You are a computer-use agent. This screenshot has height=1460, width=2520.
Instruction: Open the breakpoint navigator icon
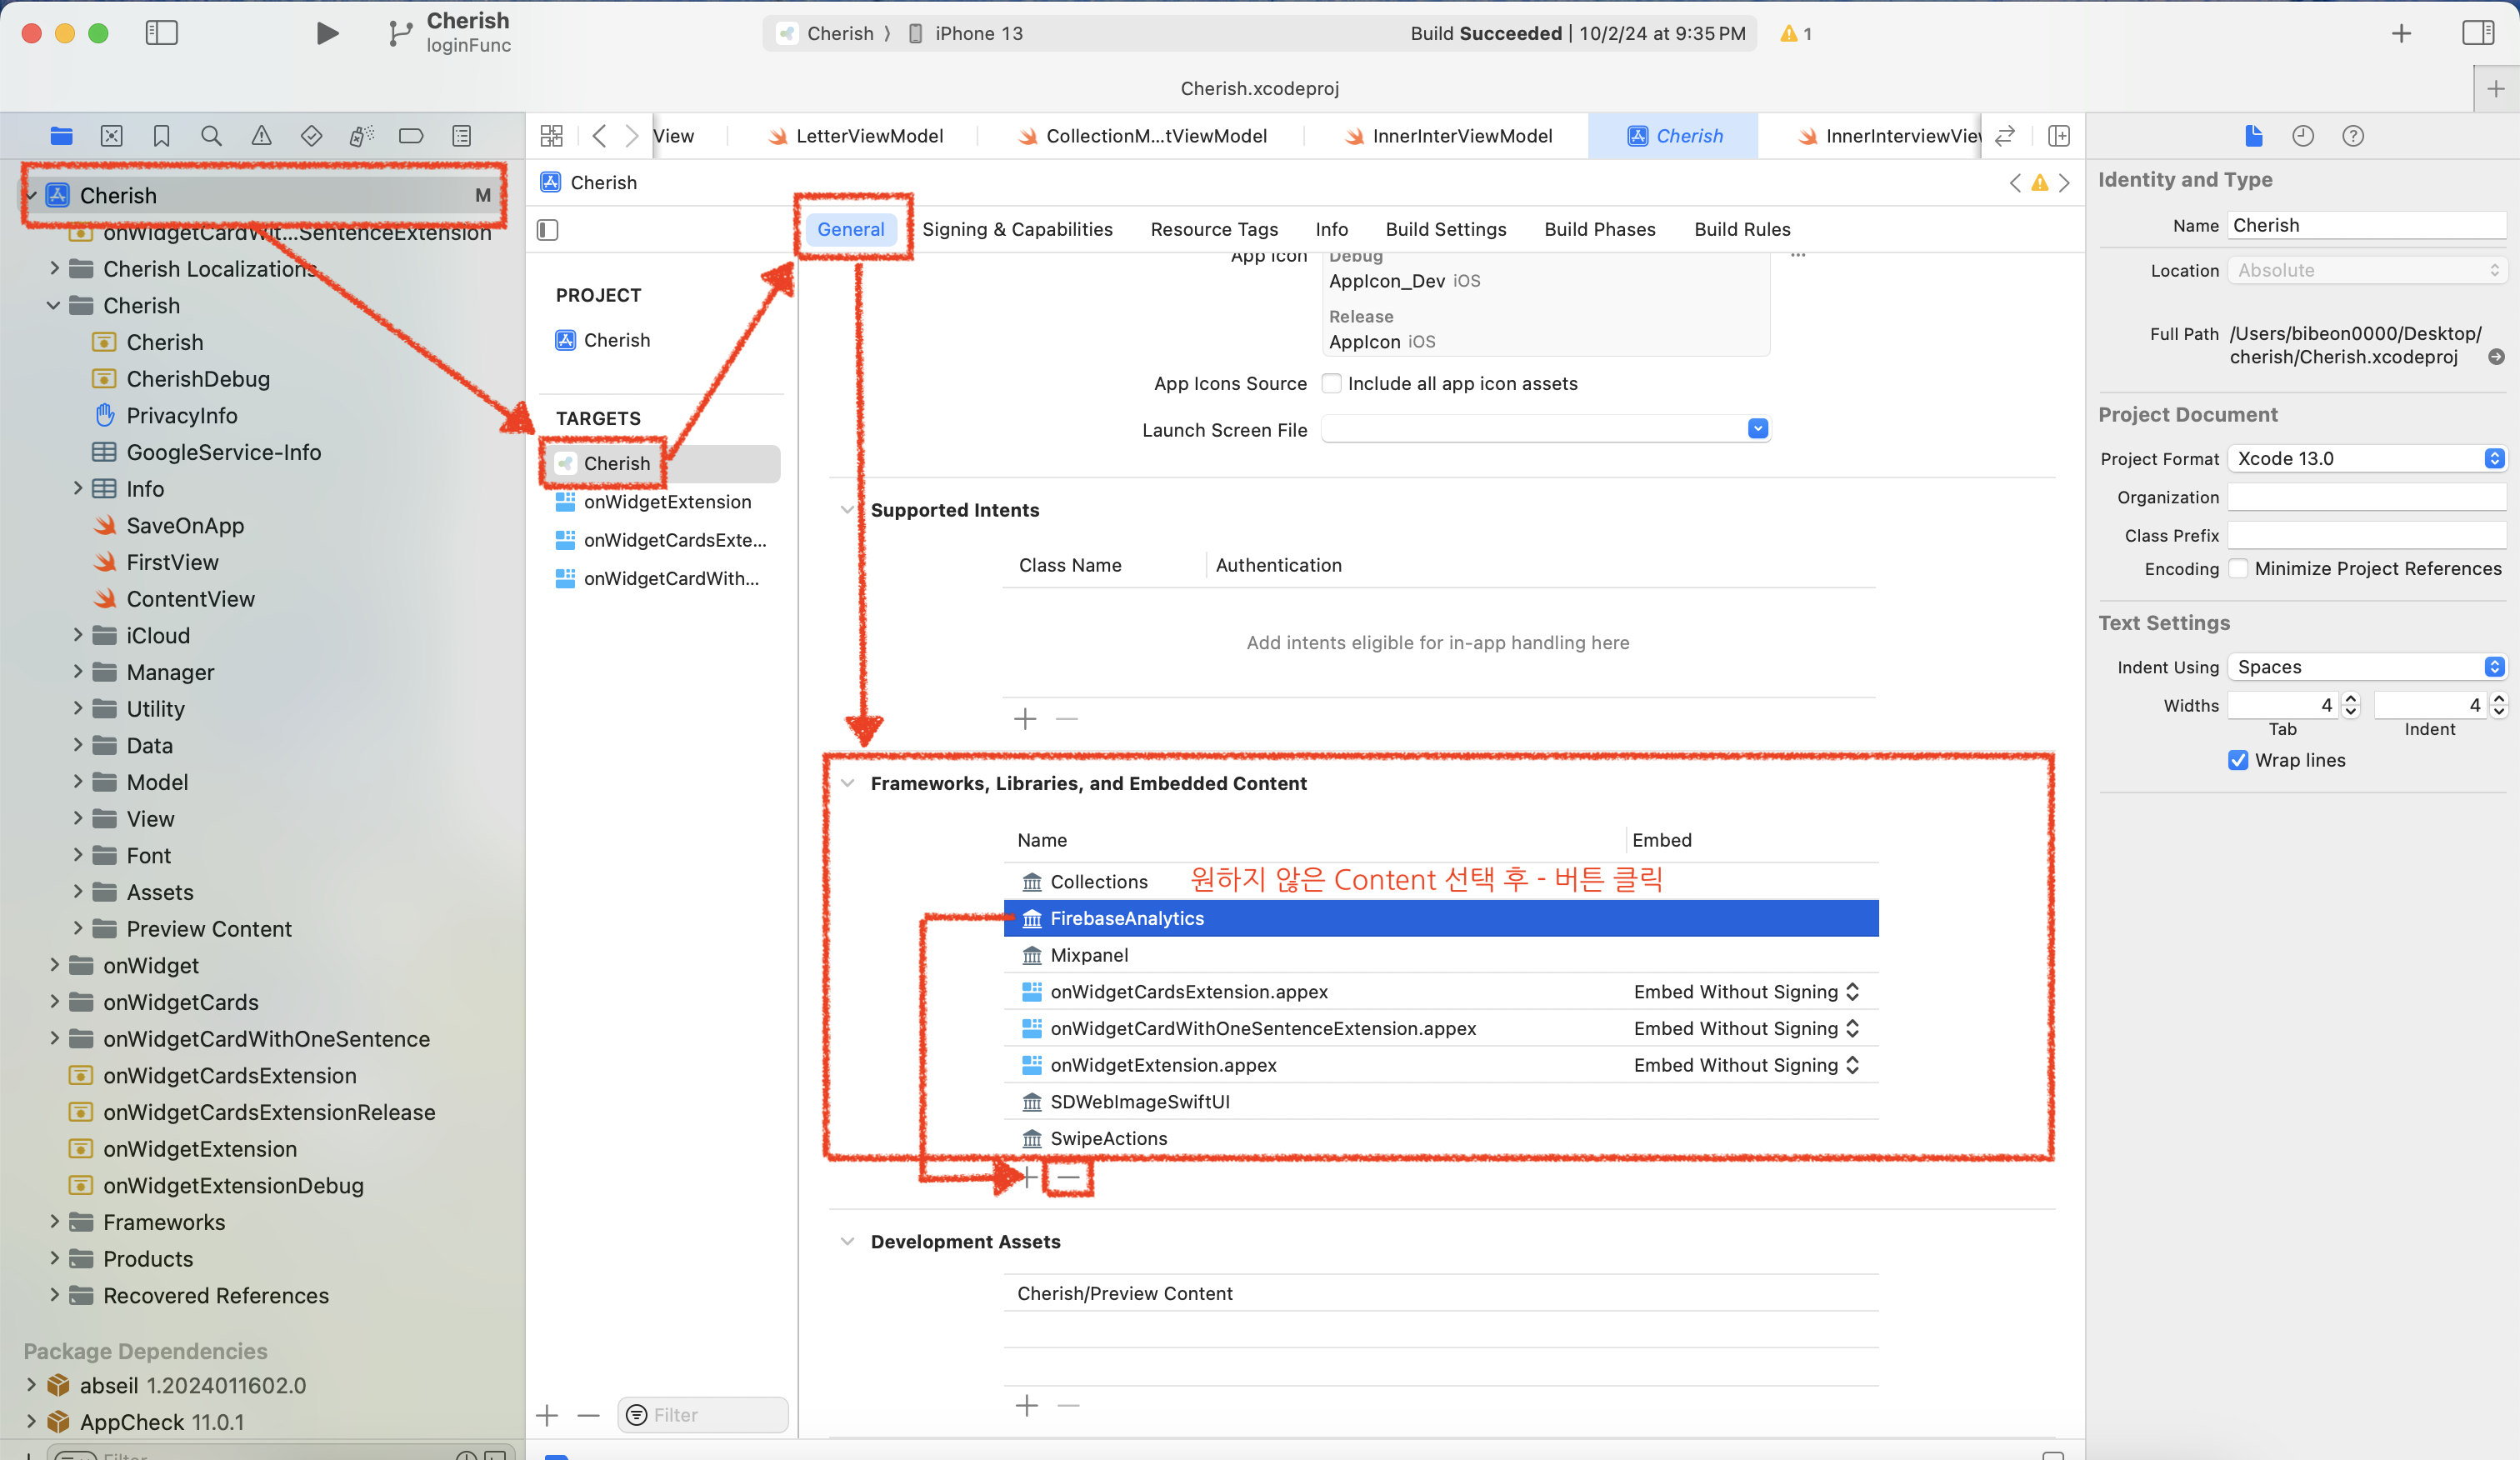[x=411, y=136]
